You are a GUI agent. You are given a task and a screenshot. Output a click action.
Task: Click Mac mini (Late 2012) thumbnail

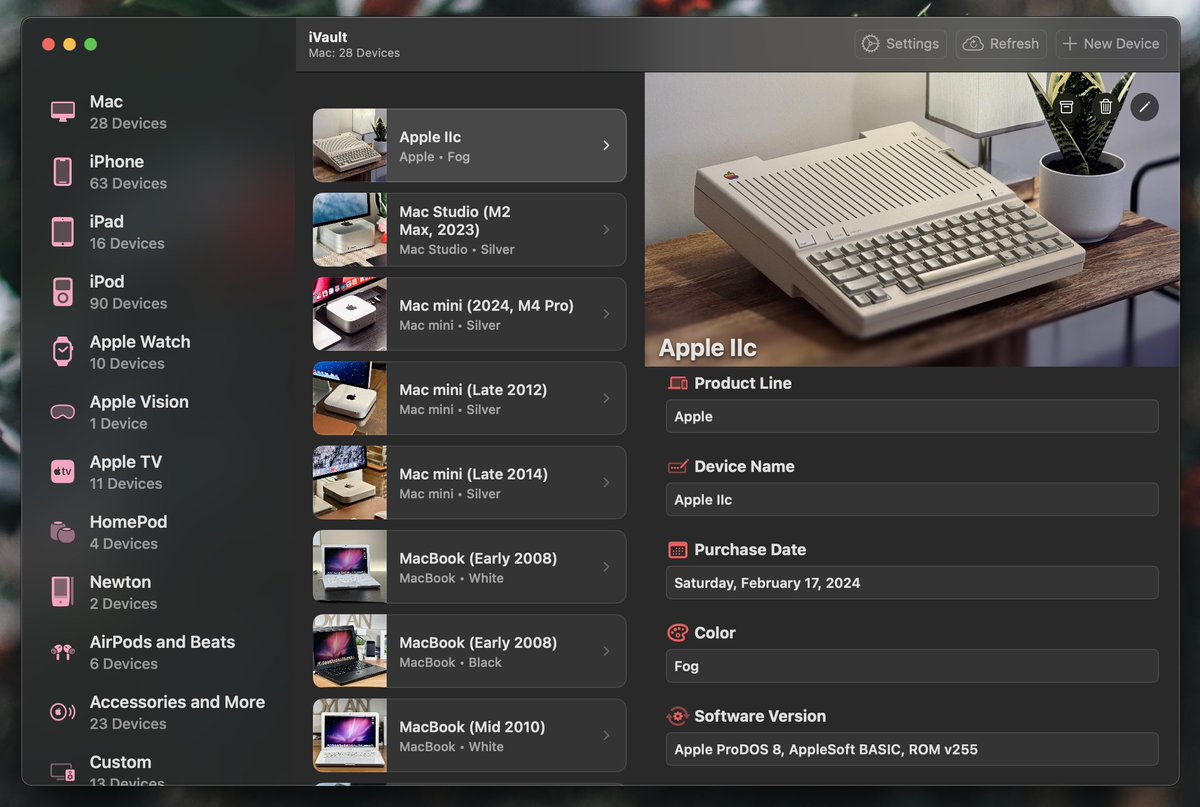350,398
